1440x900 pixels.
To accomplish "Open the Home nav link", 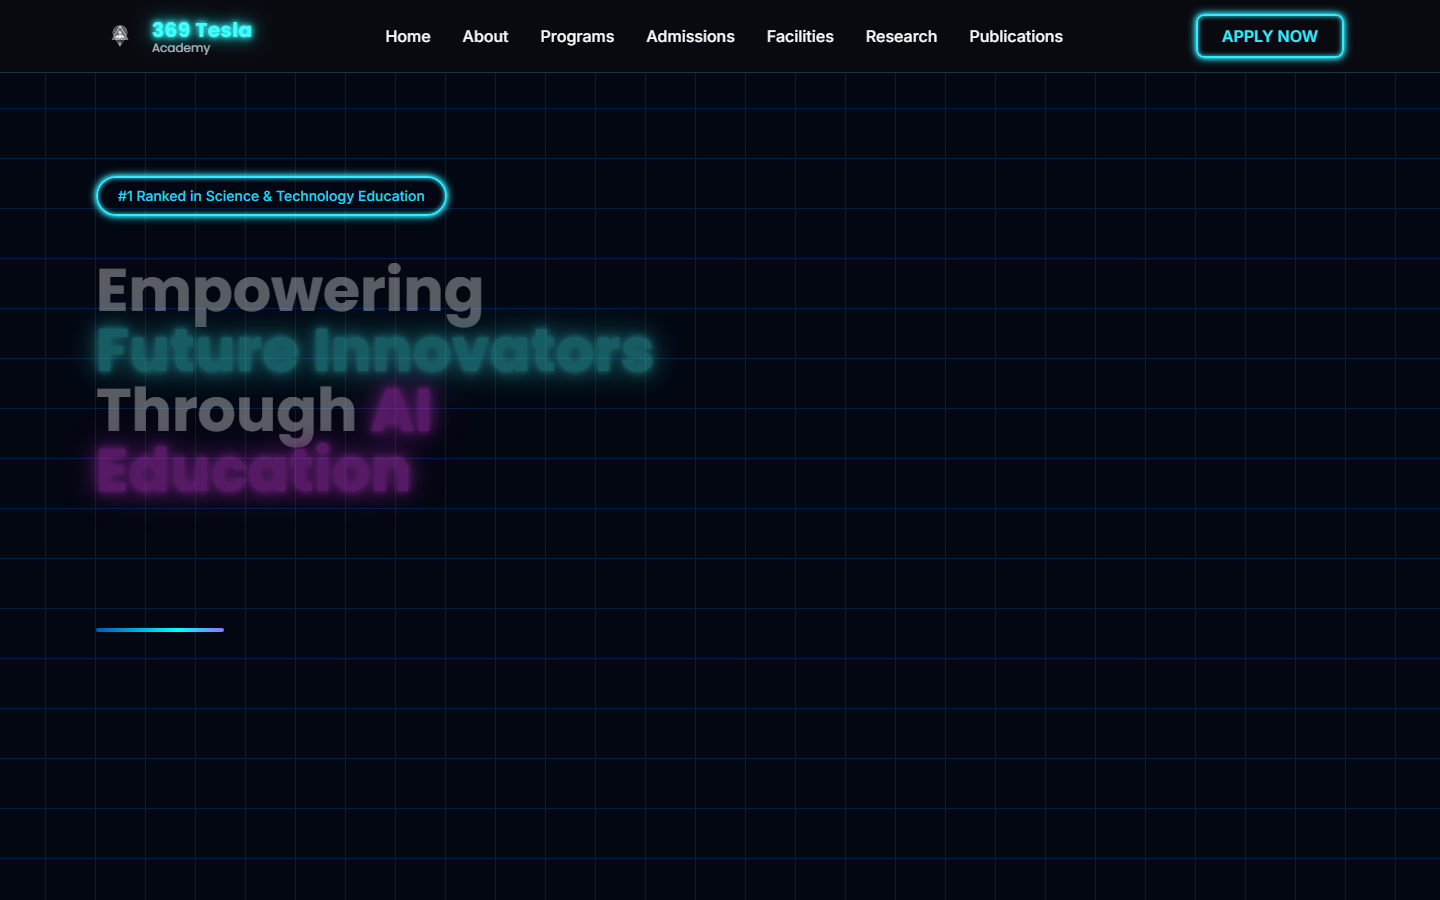I will (408, 36).
